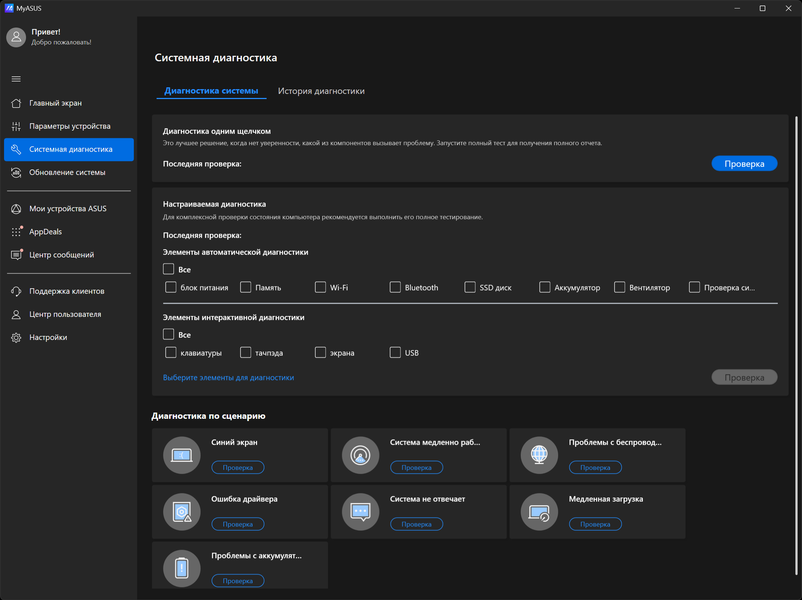Click the Ошибка драйвера scenario thumbnail icon
This screenshot has height=600, width=802.
pos(181,512)
